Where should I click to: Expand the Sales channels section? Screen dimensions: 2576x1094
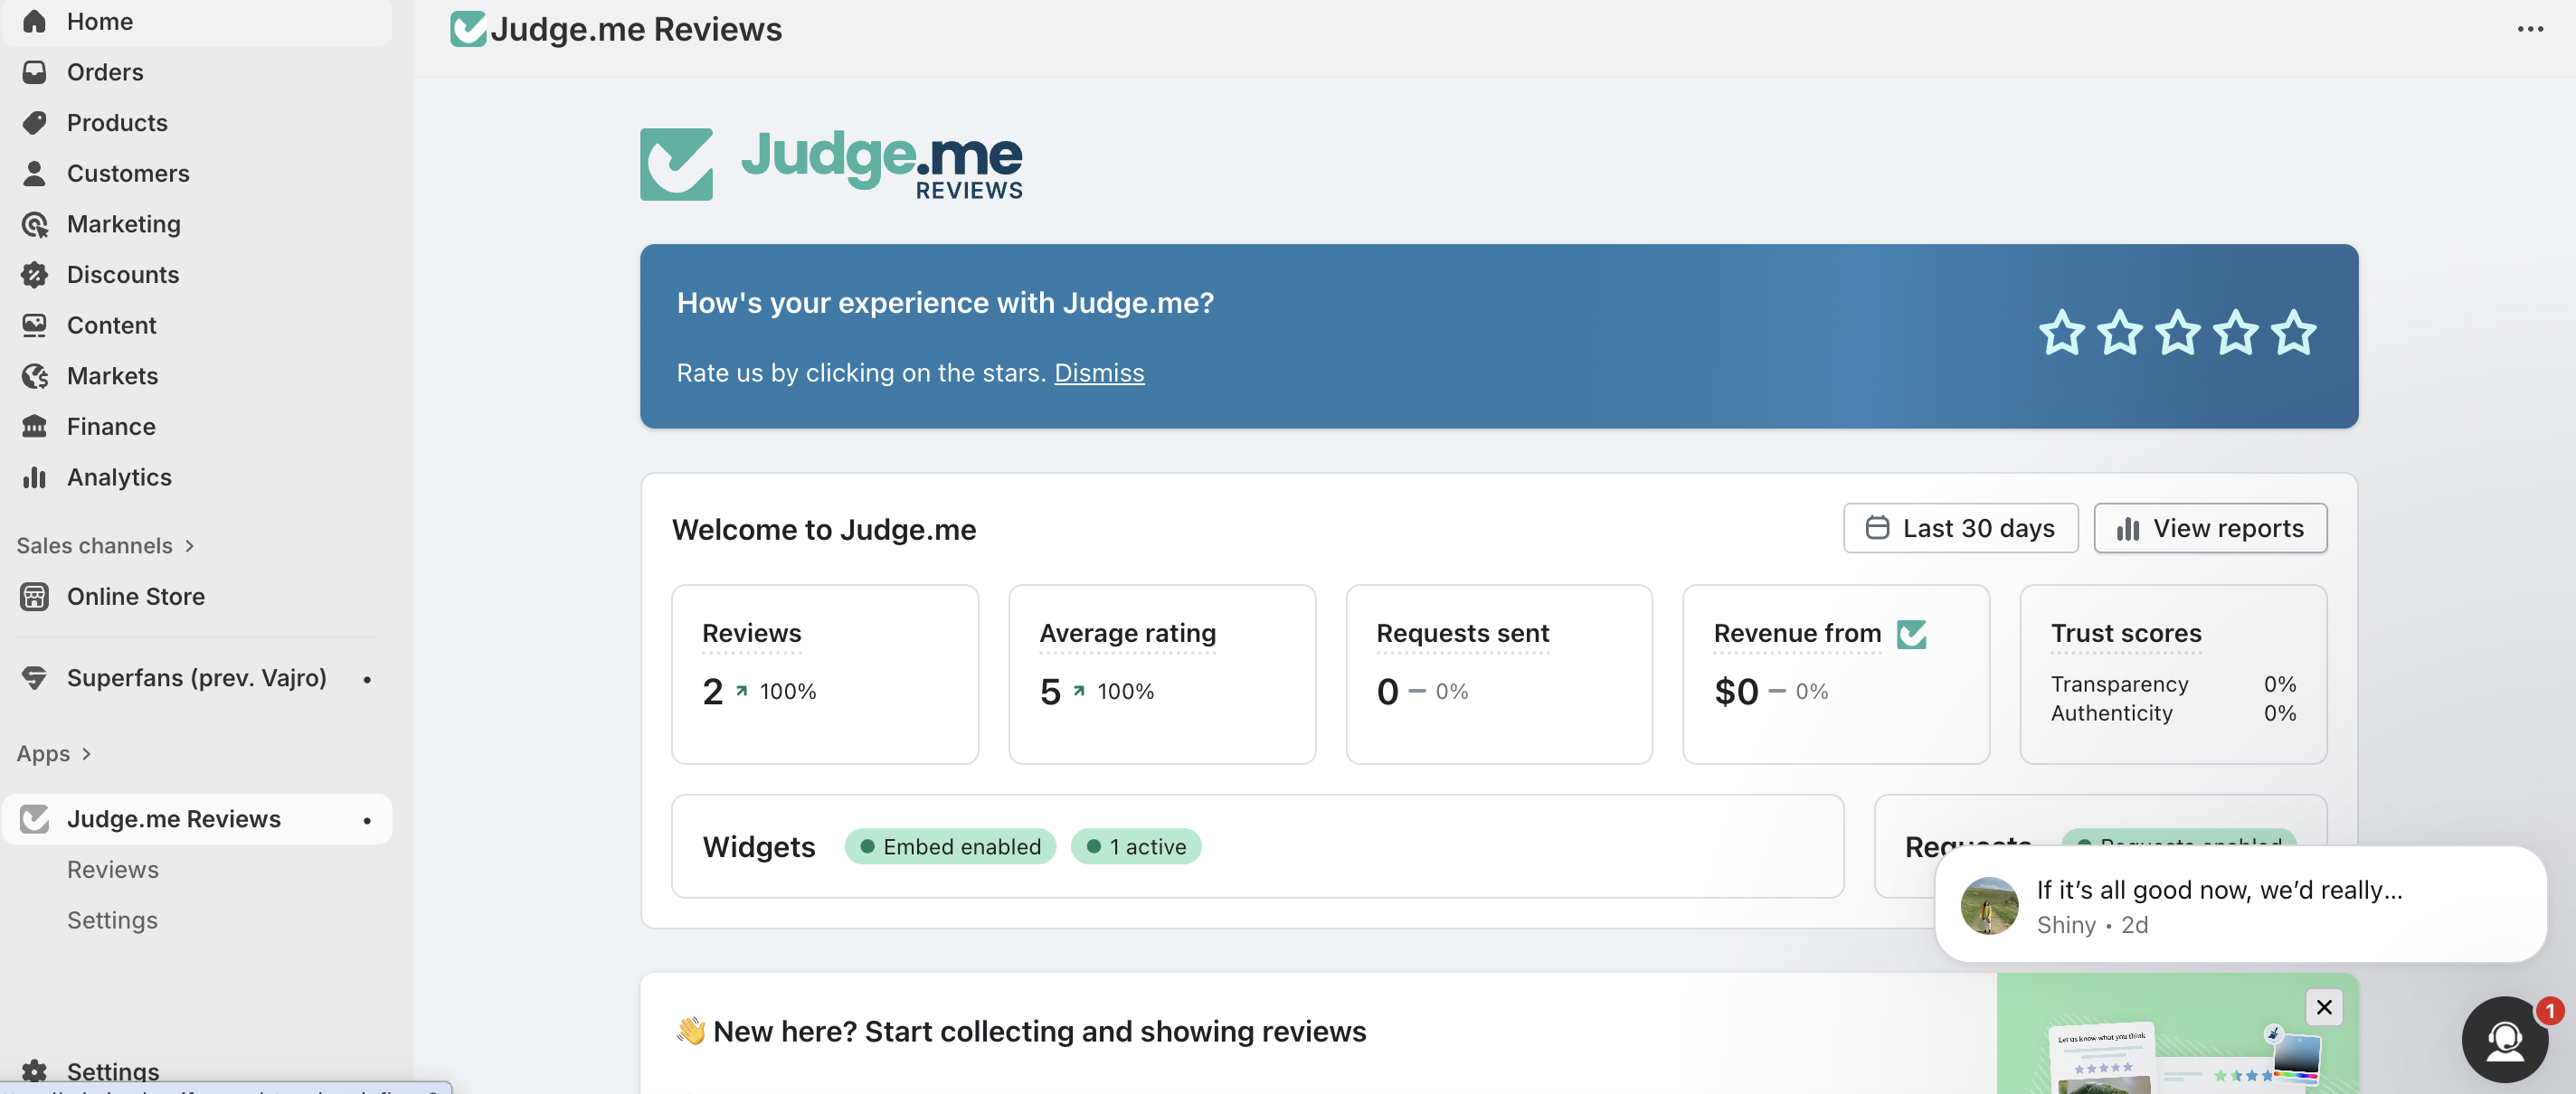[189, 546]
